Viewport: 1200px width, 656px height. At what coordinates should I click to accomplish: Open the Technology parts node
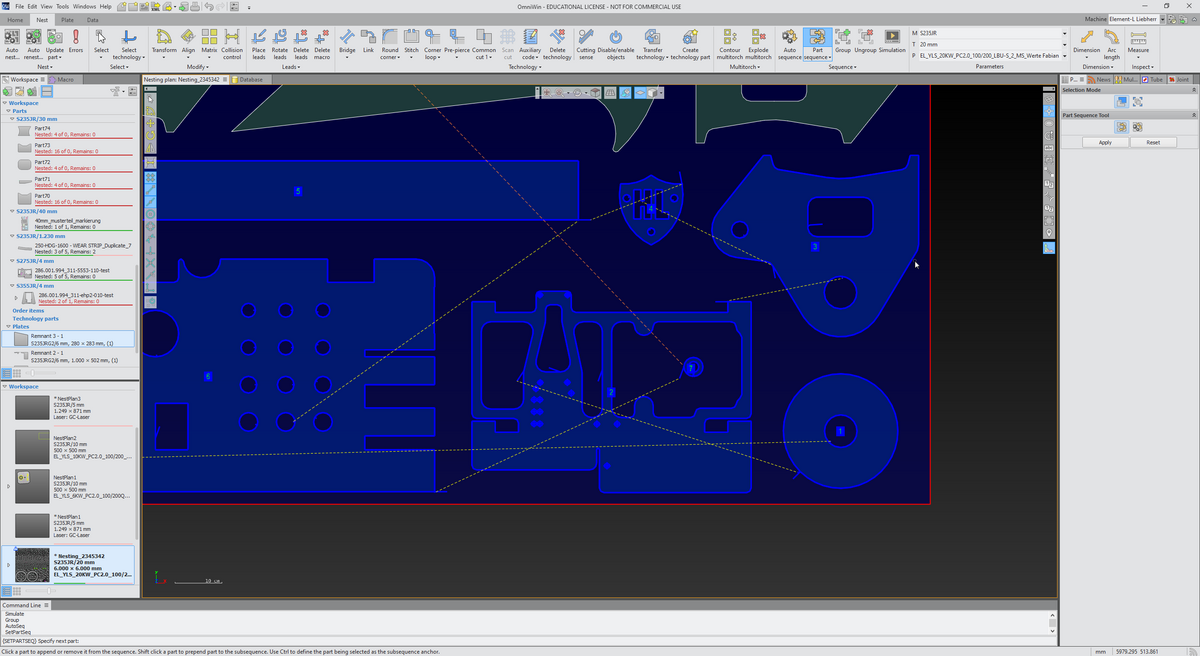36,319
